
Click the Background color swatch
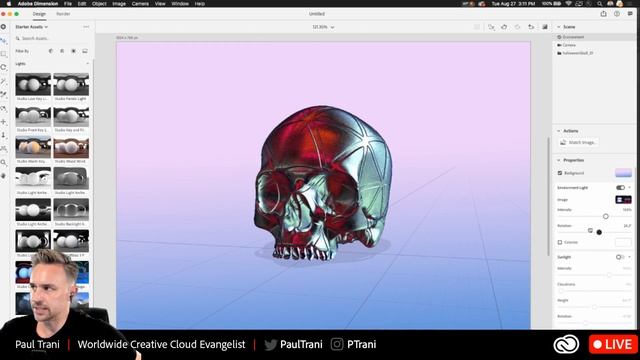tap(623, 173)
